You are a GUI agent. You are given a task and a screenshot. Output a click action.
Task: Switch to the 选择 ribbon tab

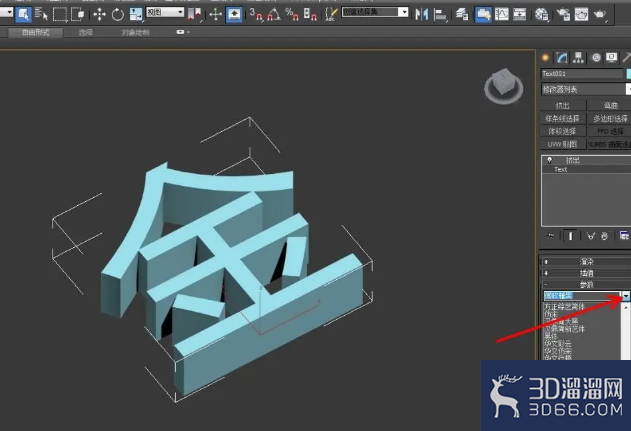point(85,33)
